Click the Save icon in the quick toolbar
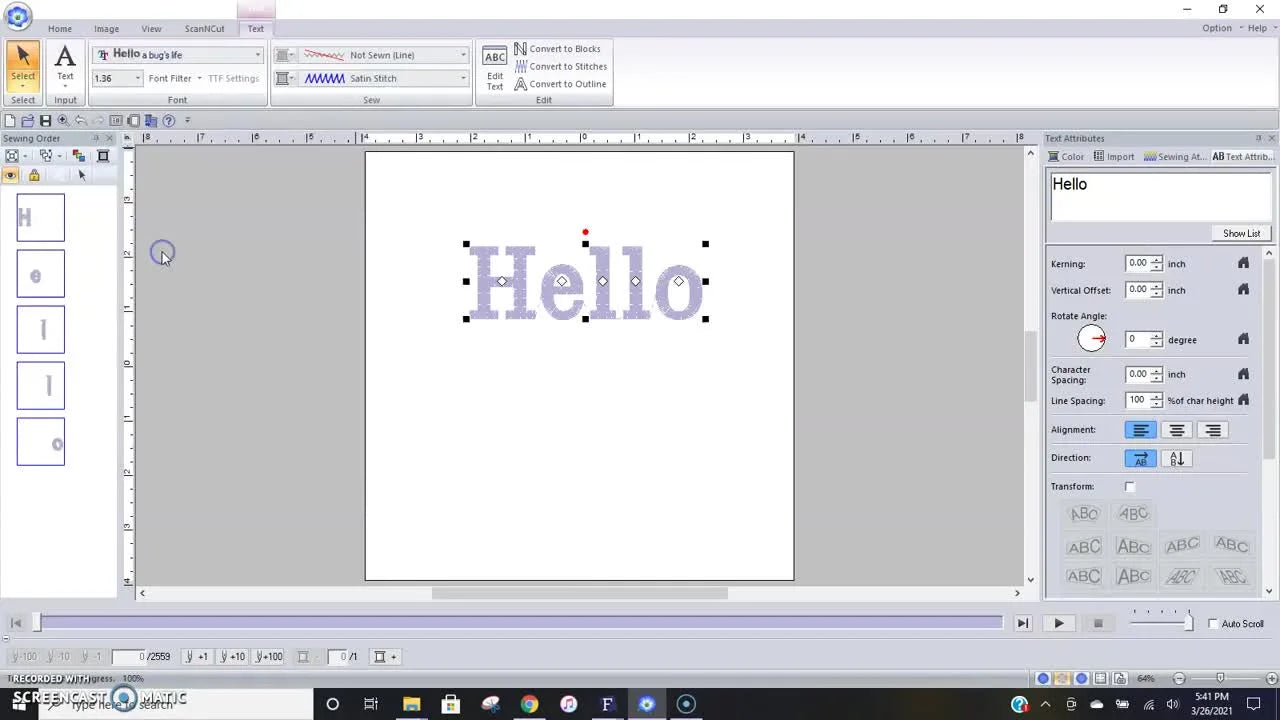The width and height of the screenshot is (1280, 720). click(x=46, y=120)
